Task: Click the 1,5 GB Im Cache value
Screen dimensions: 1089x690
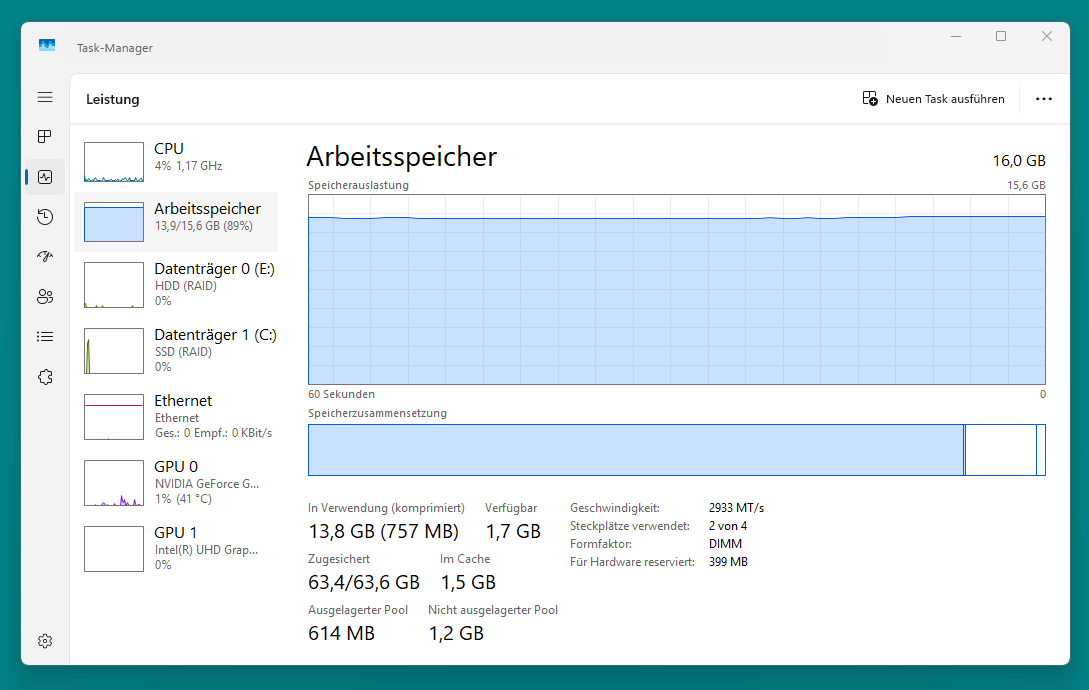Action: point(468,582)
